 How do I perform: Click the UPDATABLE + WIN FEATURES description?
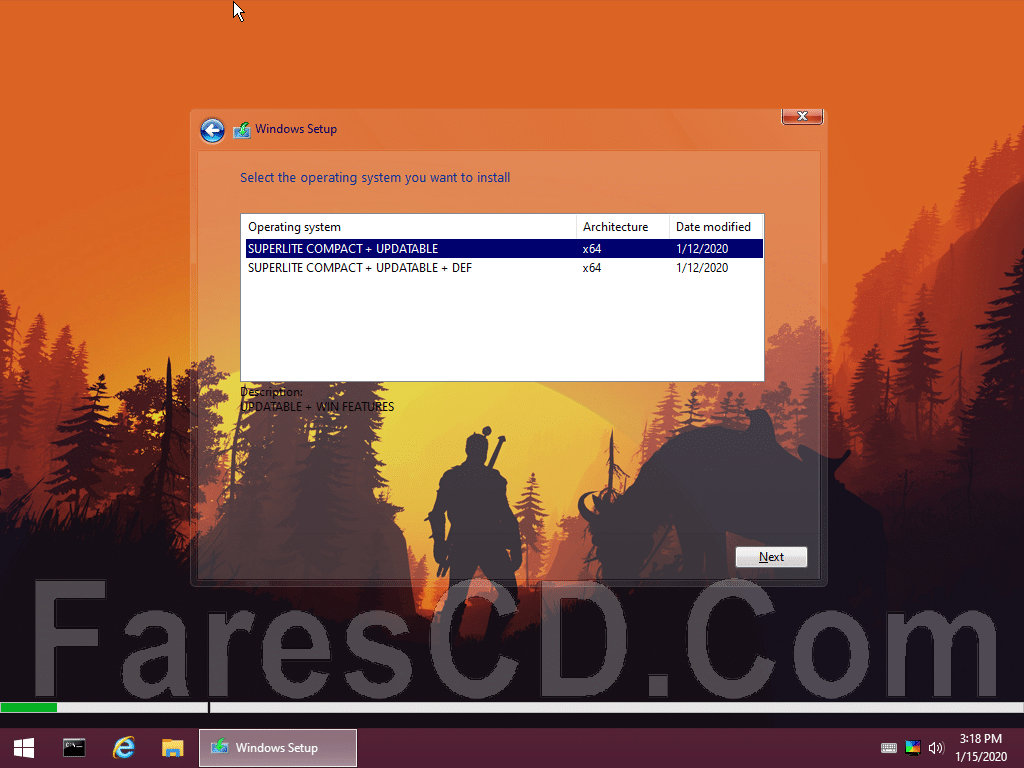click(x=317, y=407)
